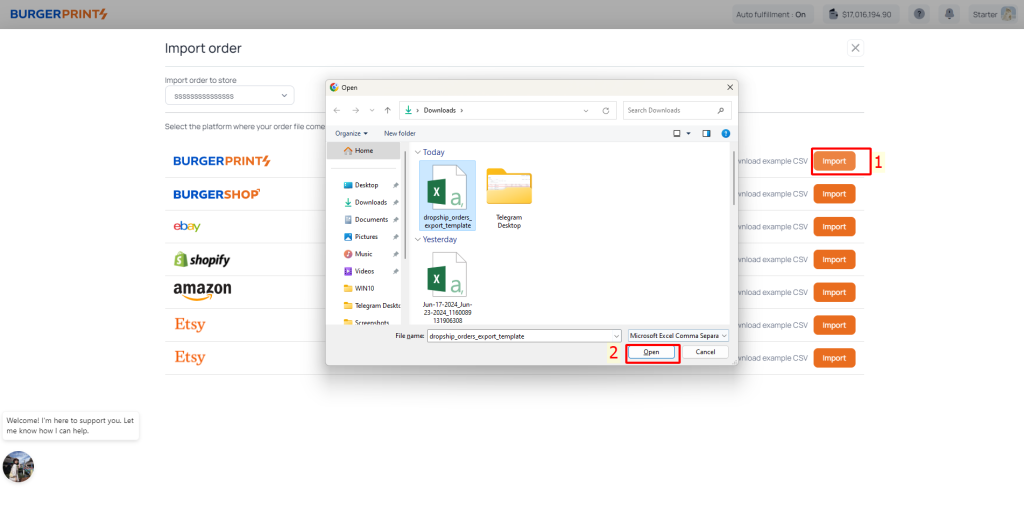
Task: Download example CSV for Amazon row
Action: point(773,292)
